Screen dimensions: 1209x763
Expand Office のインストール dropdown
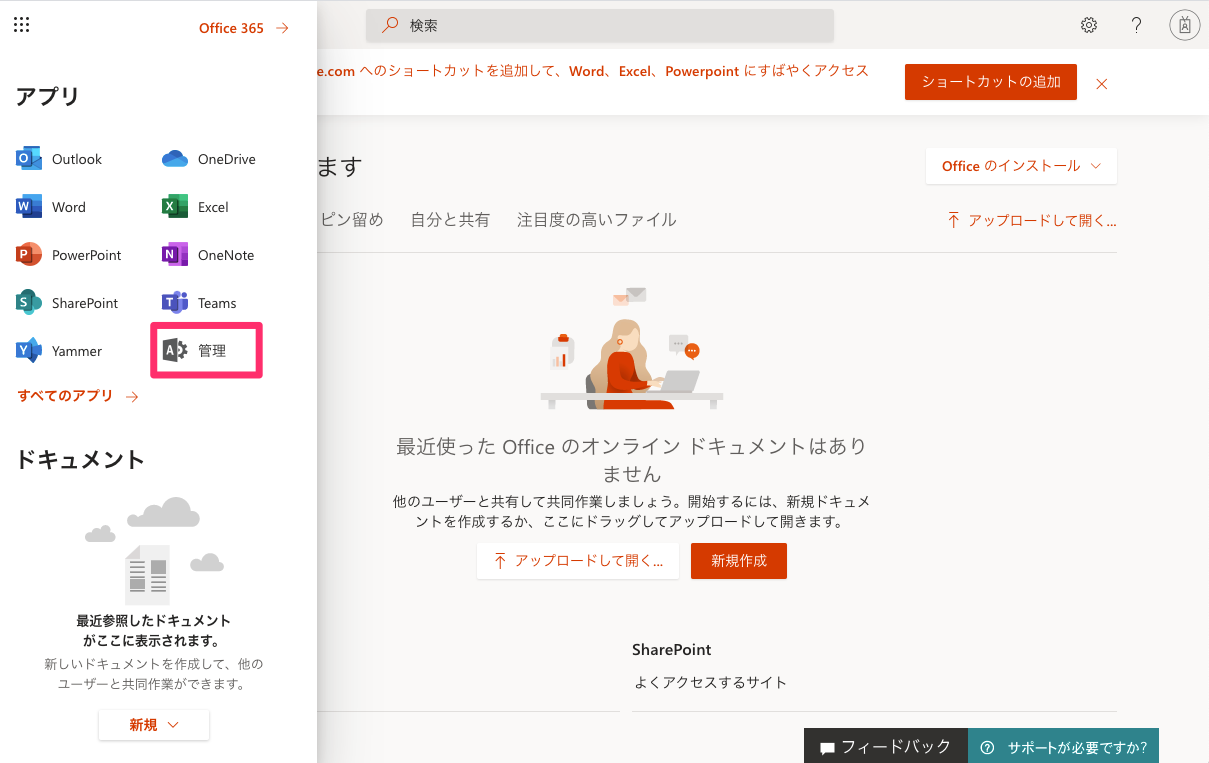(x=1021, y=166)
